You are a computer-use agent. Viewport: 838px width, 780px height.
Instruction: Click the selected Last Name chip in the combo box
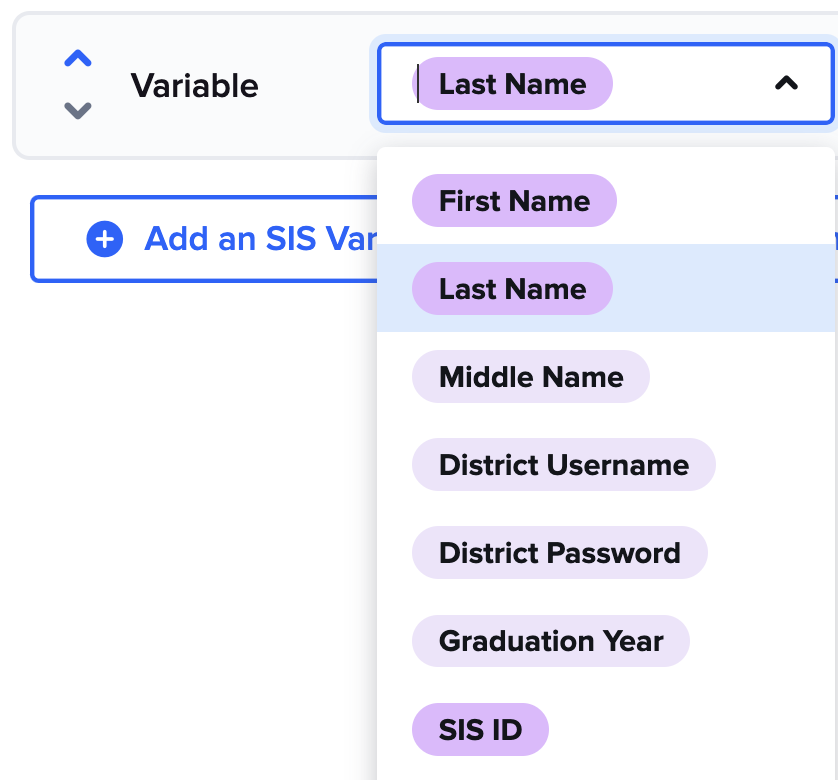(x=512, y=84)
